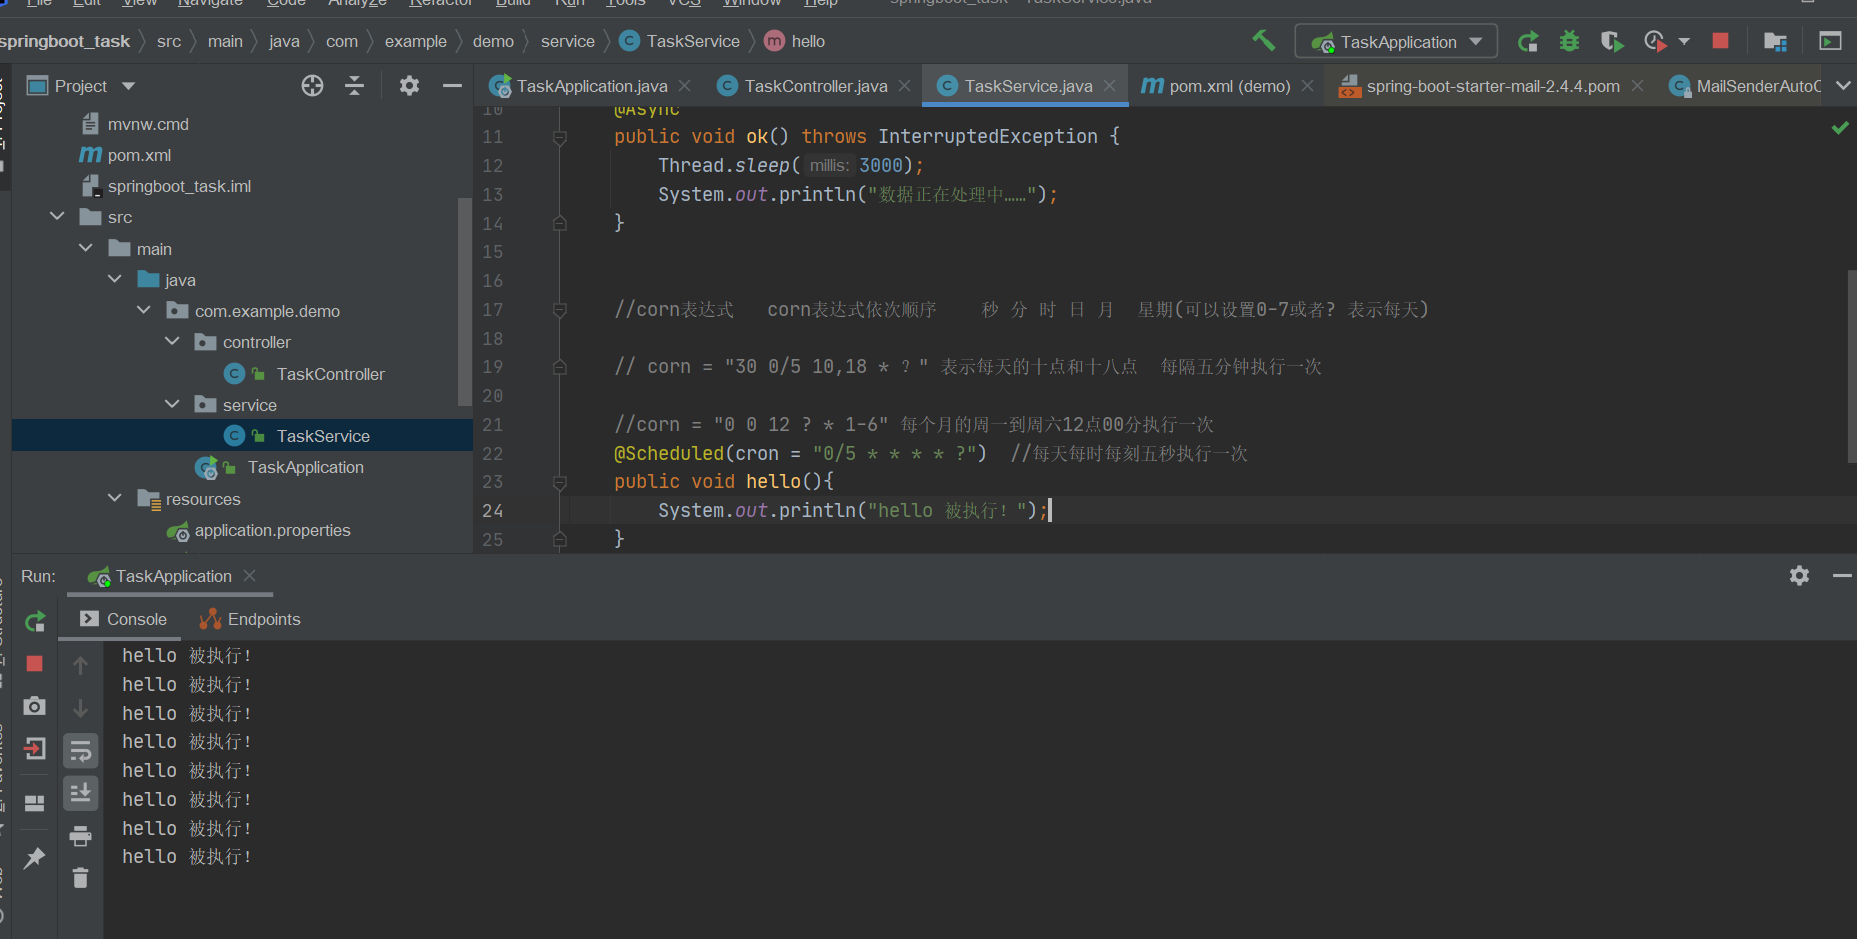Close the TaskController.java tab

coord(904,86)
